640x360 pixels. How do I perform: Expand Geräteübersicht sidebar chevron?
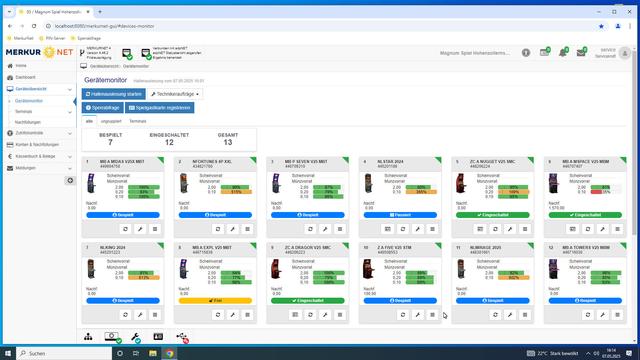tap(70, 89)
